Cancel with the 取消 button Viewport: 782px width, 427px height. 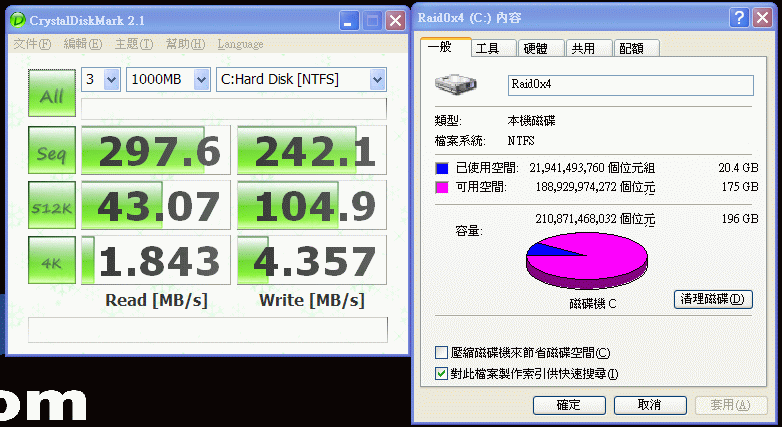[x=650, y=405]
